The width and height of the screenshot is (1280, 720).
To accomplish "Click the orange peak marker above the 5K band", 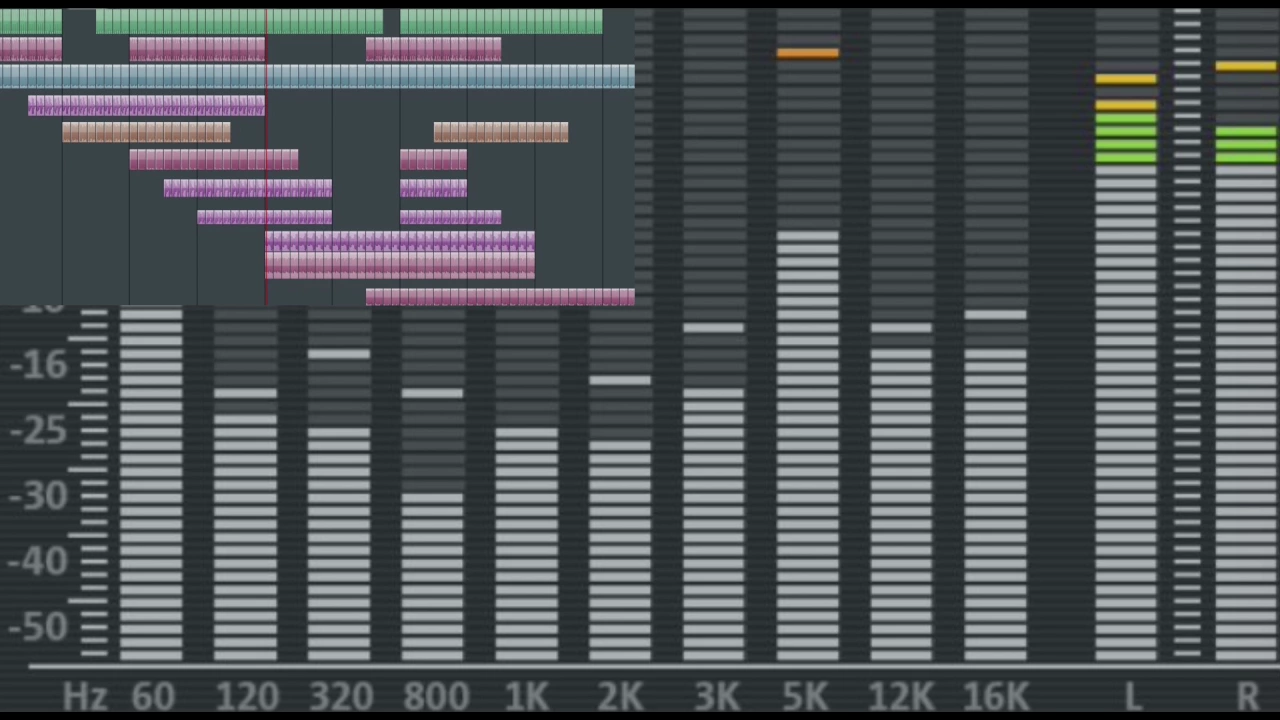I will [x=808, y=53].
